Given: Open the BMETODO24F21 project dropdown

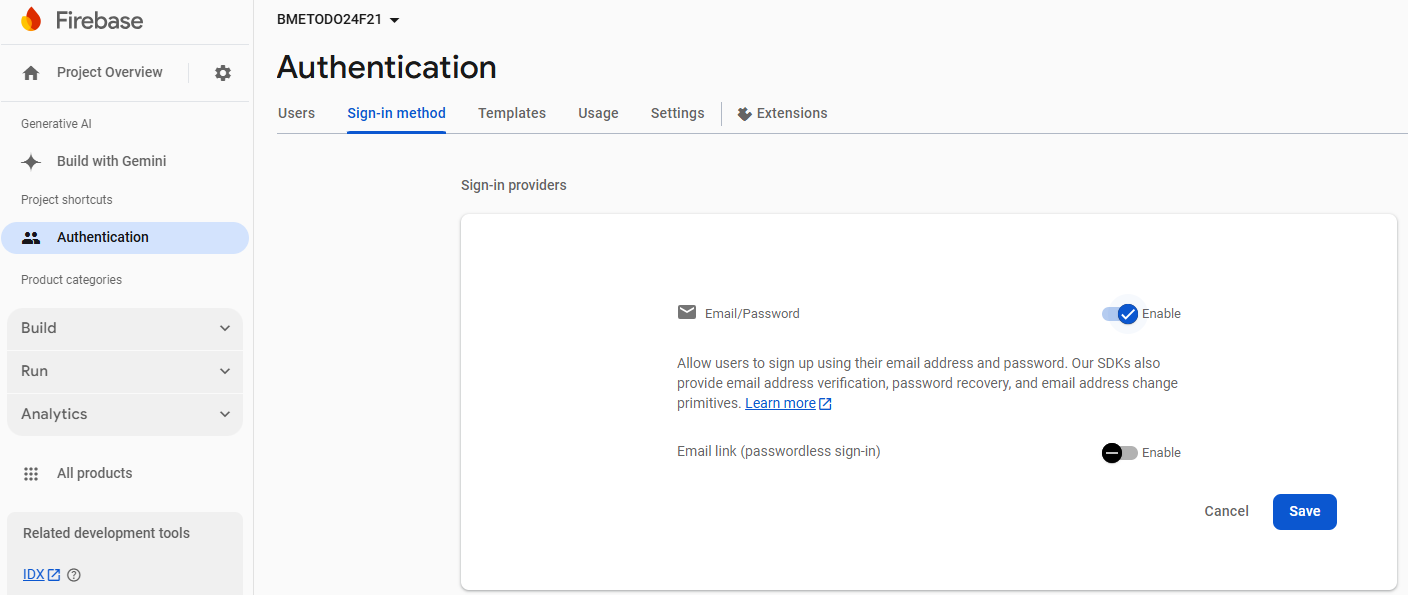Looking at the screenshot, I should tap(338, 20).
